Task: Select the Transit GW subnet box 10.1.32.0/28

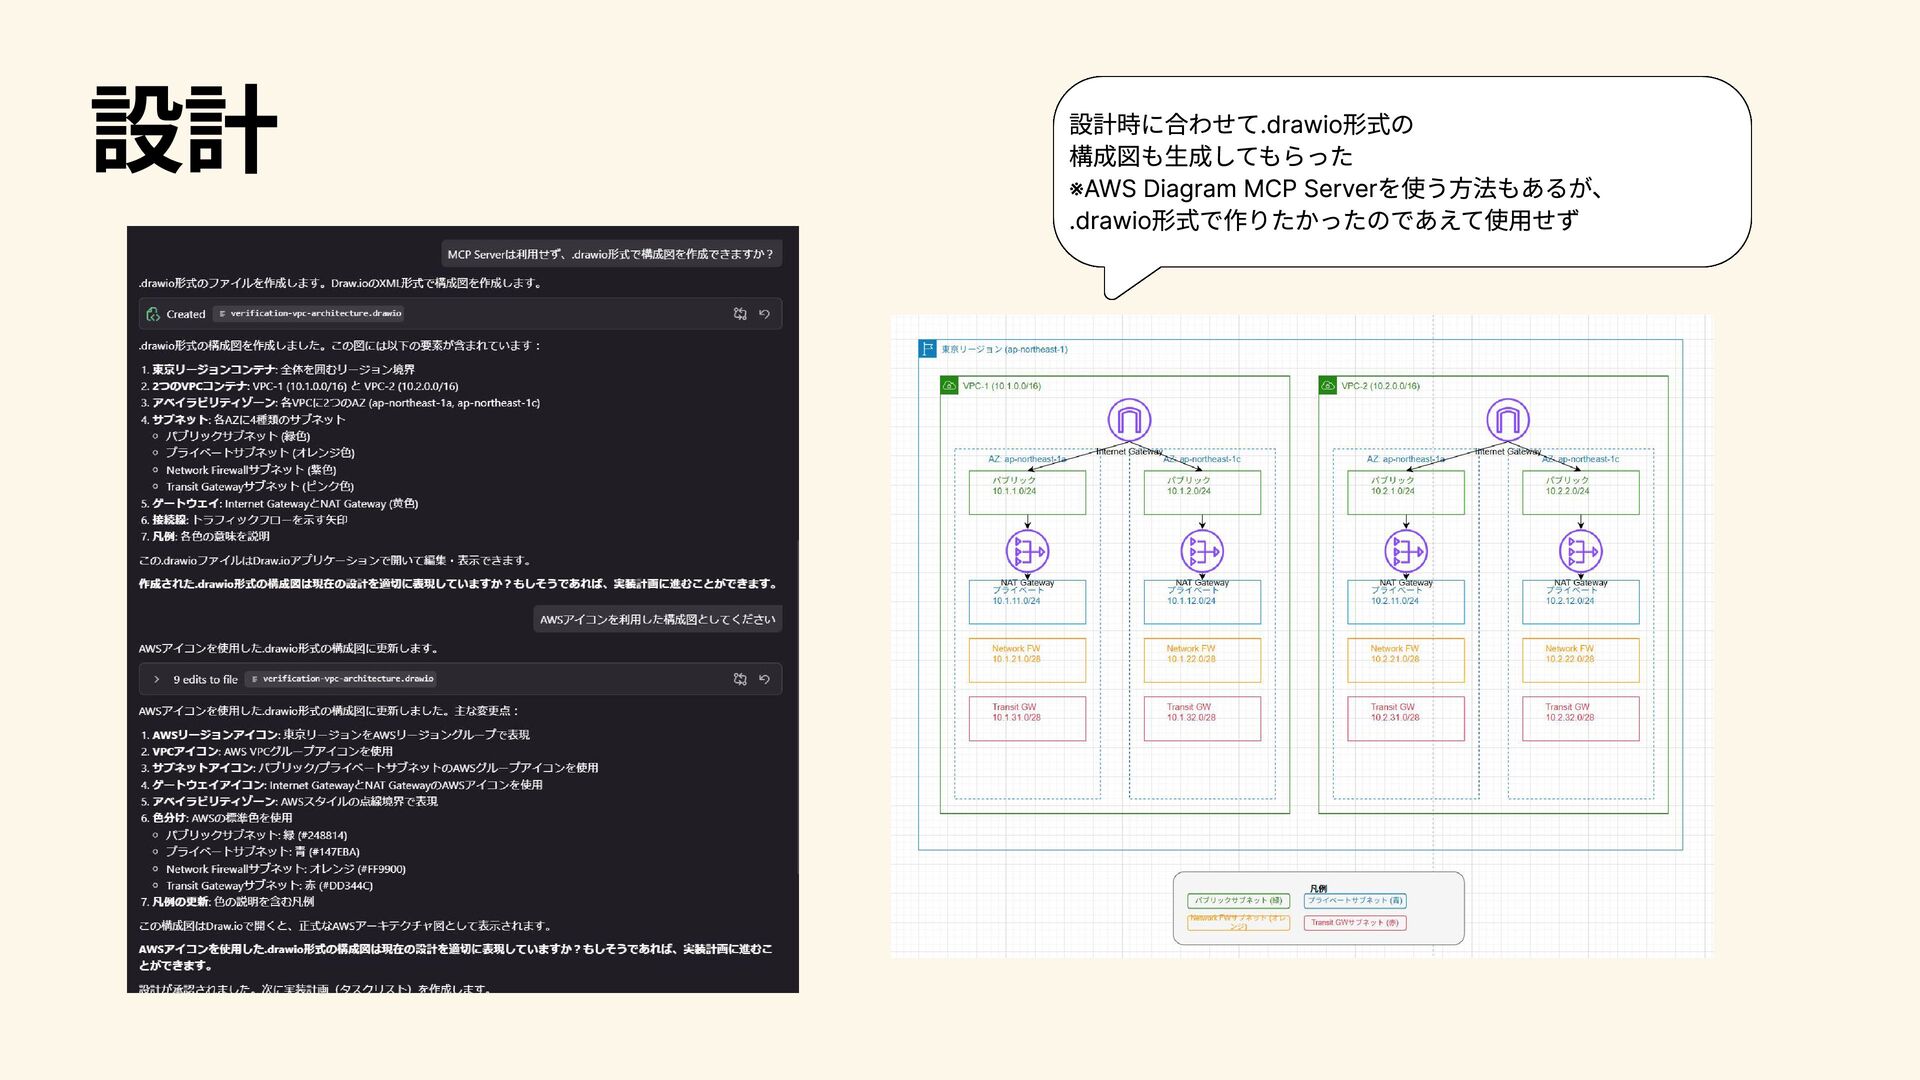Action: tap(1202, 719)
